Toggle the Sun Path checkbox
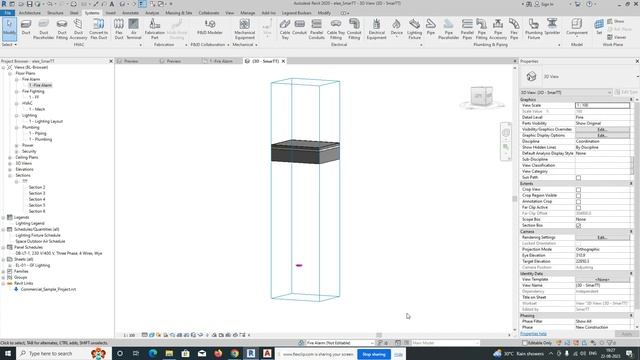The height and width of the screenshot is (360, 640). coord(578,178)
